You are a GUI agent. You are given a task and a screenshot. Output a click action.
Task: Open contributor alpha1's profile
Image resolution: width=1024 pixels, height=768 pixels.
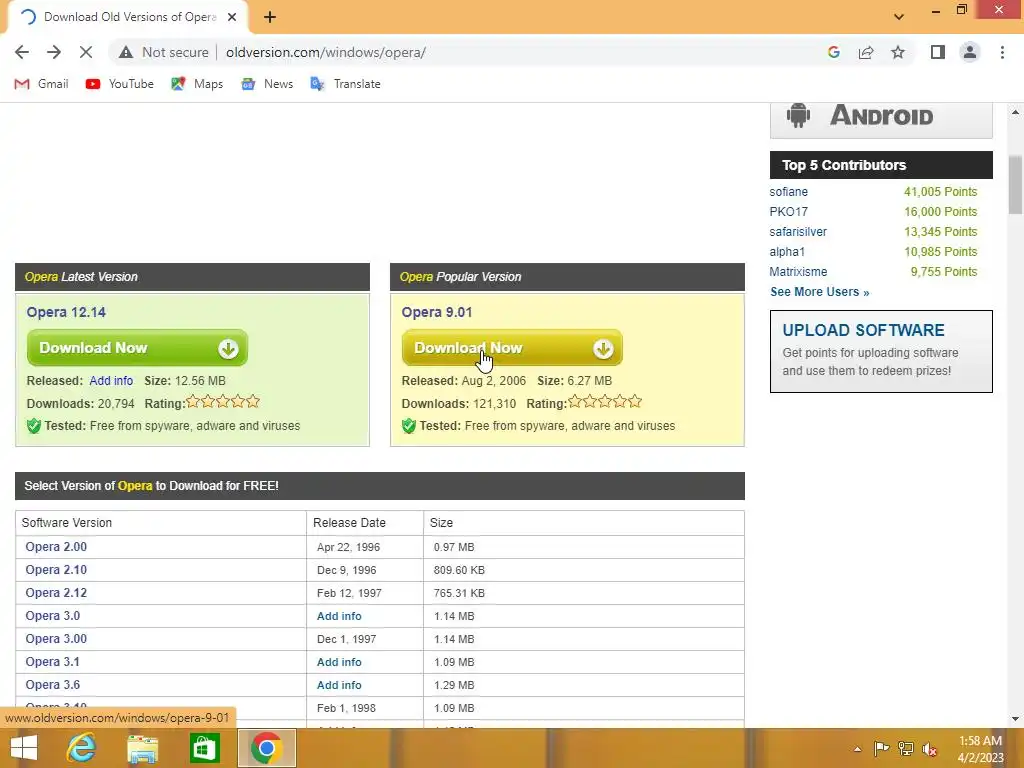(787, 251)
